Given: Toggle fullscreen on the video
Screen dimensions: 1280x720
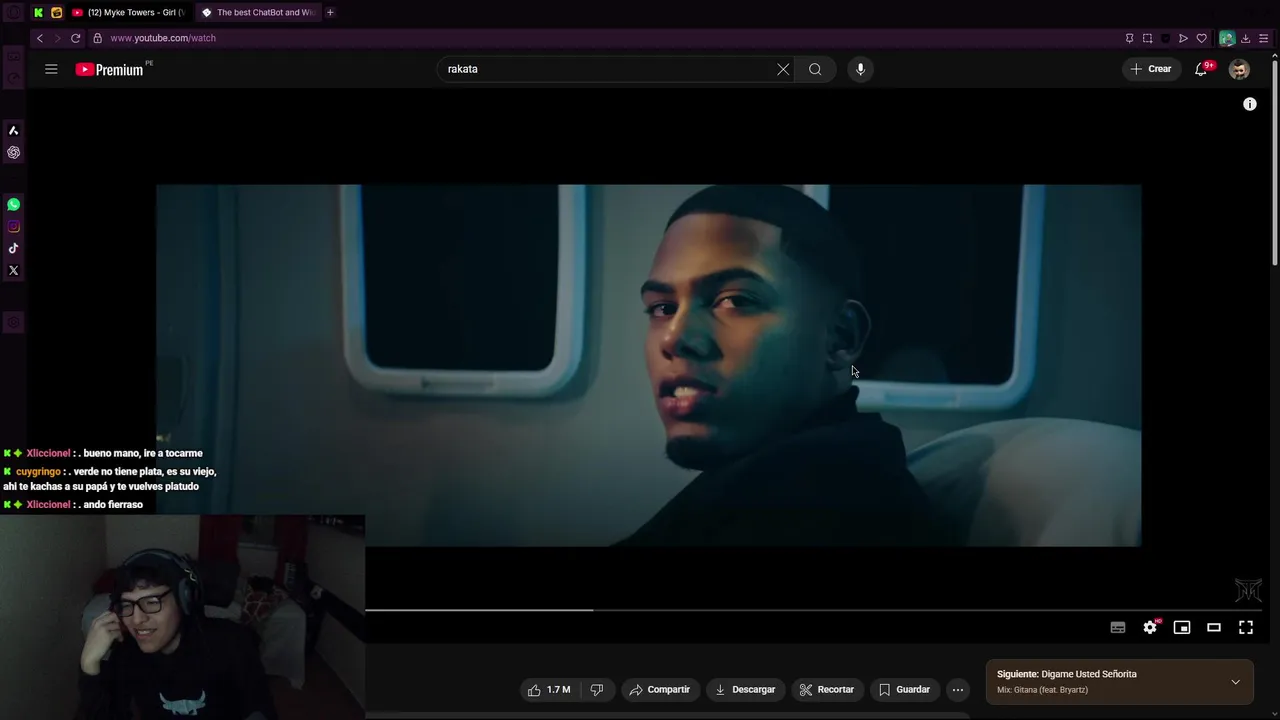Looking at the screenshot, I should tap(1246, 627).
